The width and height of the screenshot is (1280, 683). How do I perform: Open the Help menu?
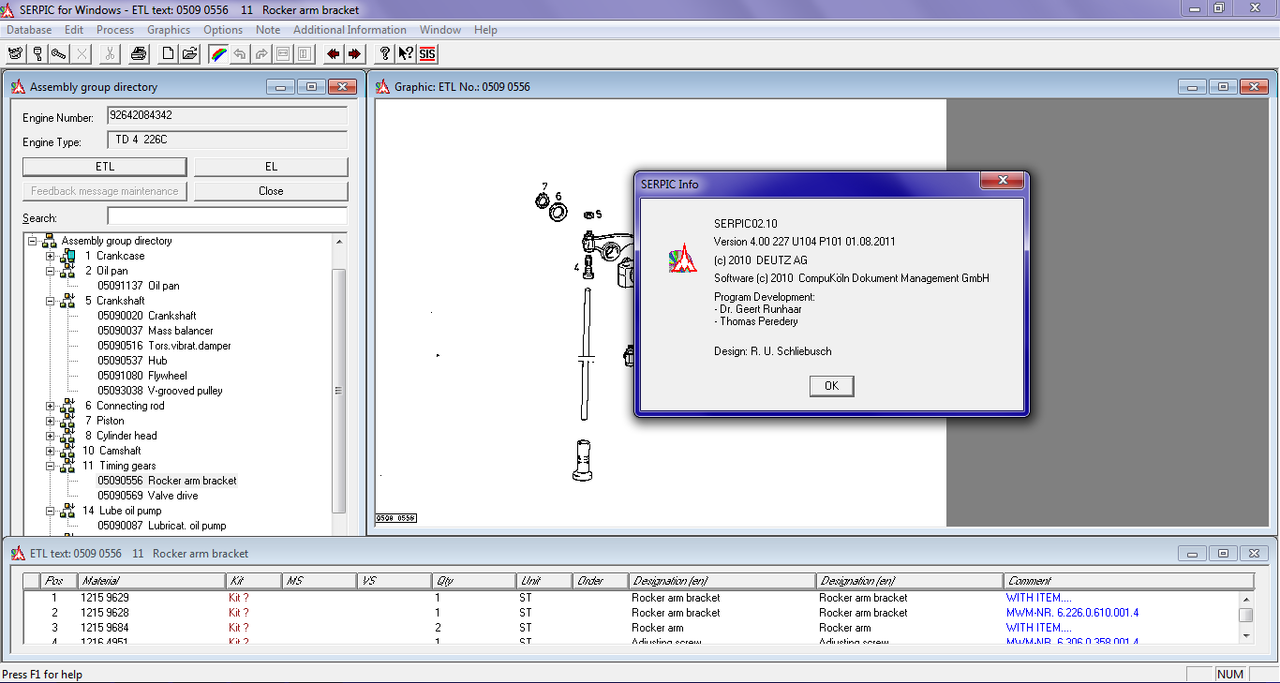click(485, 30)
